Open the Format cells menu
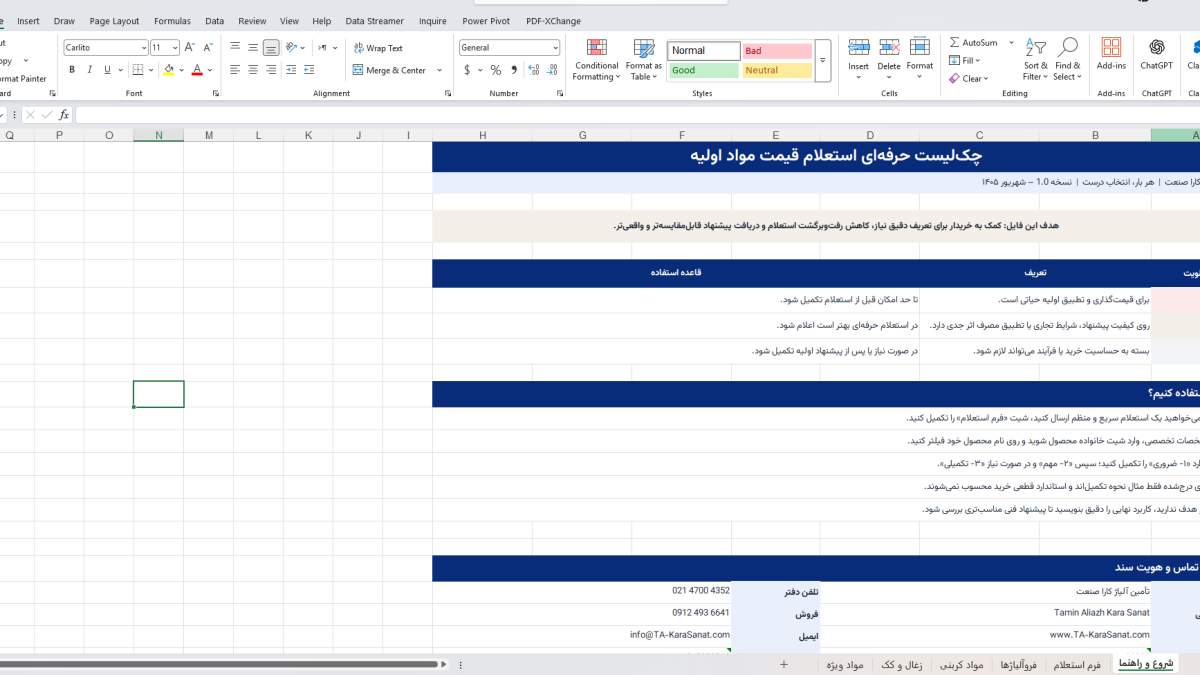 coord(920,60)
